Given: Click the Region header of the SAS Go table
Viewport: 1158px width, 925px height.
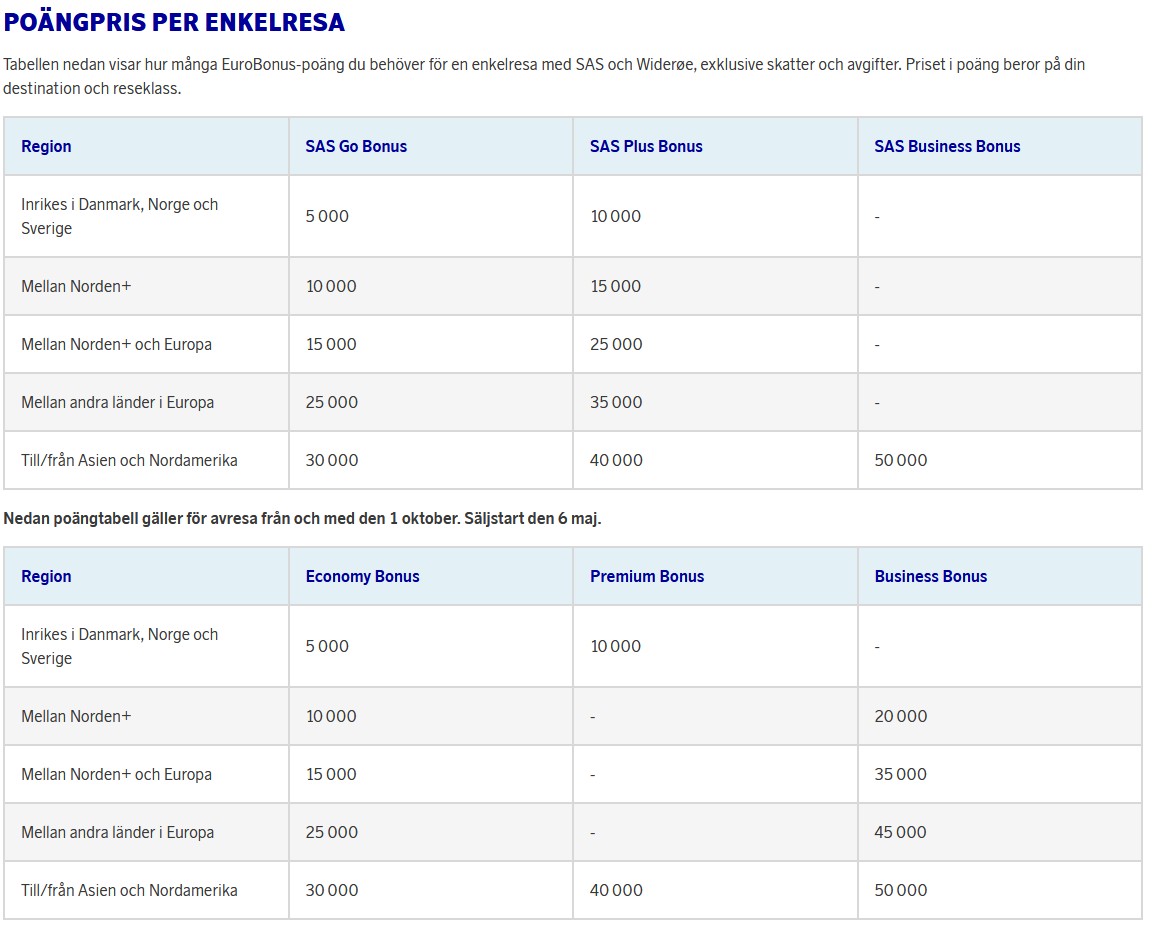Looking at the screenshot, I should click(x=46, y=146).
